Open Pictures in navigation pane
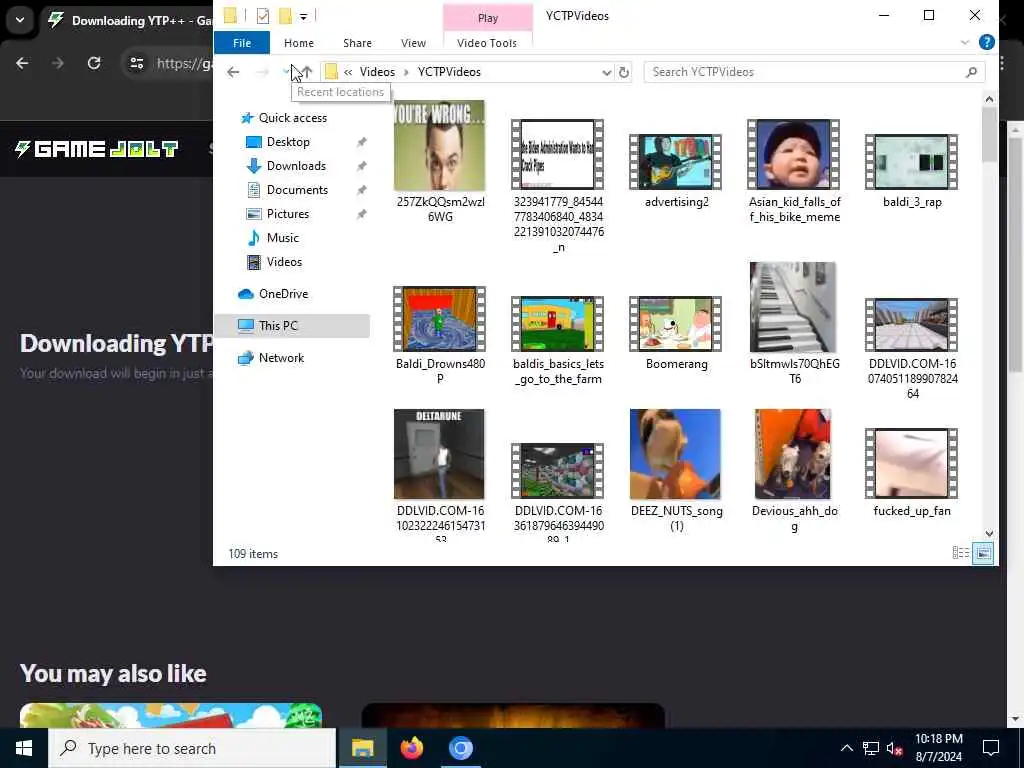This screenshot has height=768, width=1024. tap(287, 214)
